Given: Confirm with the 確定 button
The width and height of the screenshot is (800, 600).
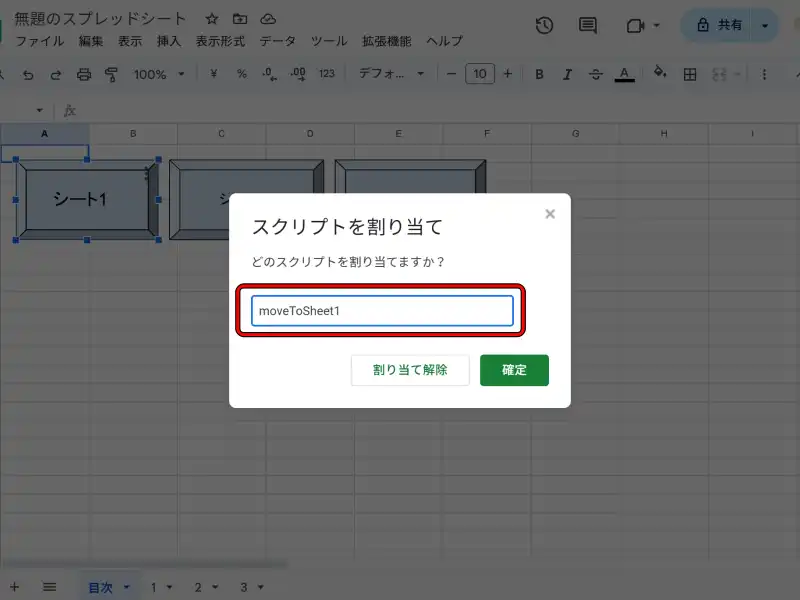Looking at the screenshot, I should click(514, 370).
